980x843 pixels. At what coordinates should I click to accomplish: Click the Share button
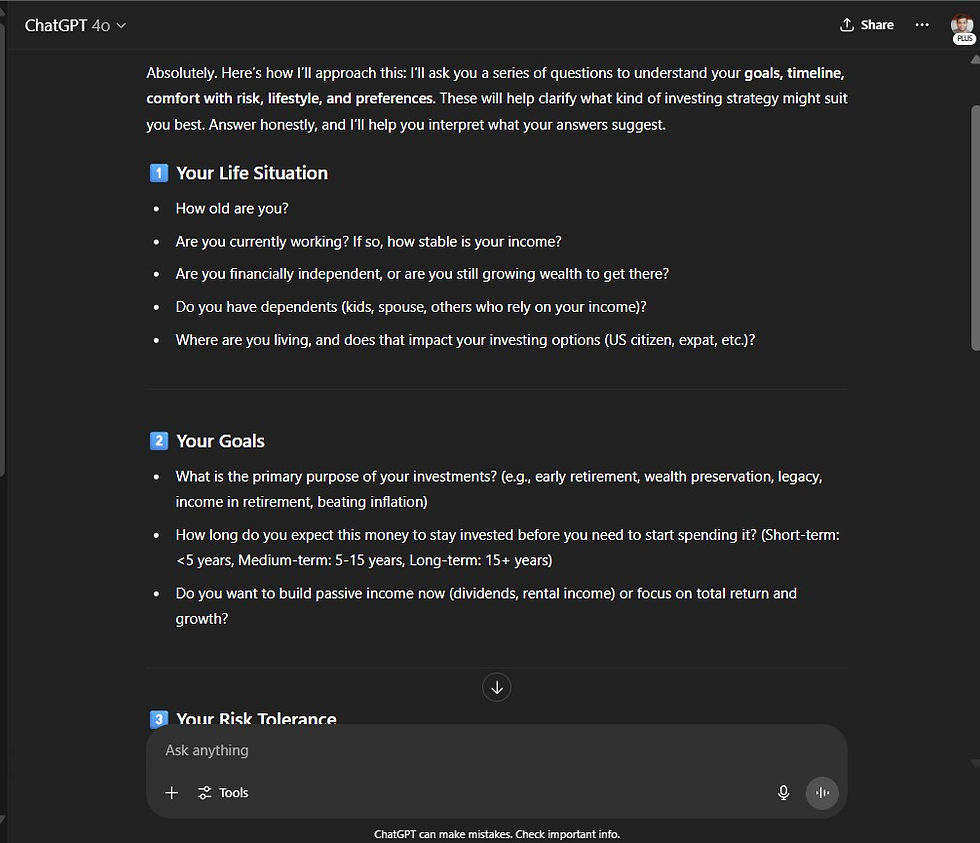pos(866,25)
